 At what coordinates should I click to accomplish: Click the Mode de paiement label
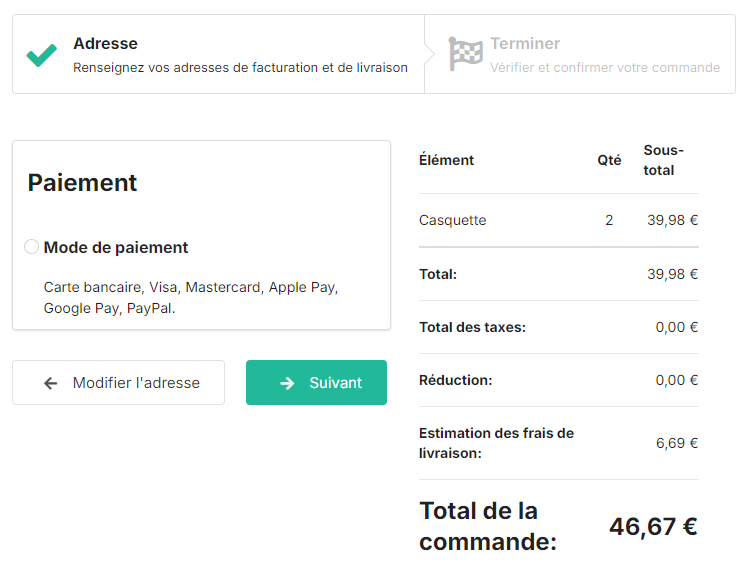click(x=116, y=247)
